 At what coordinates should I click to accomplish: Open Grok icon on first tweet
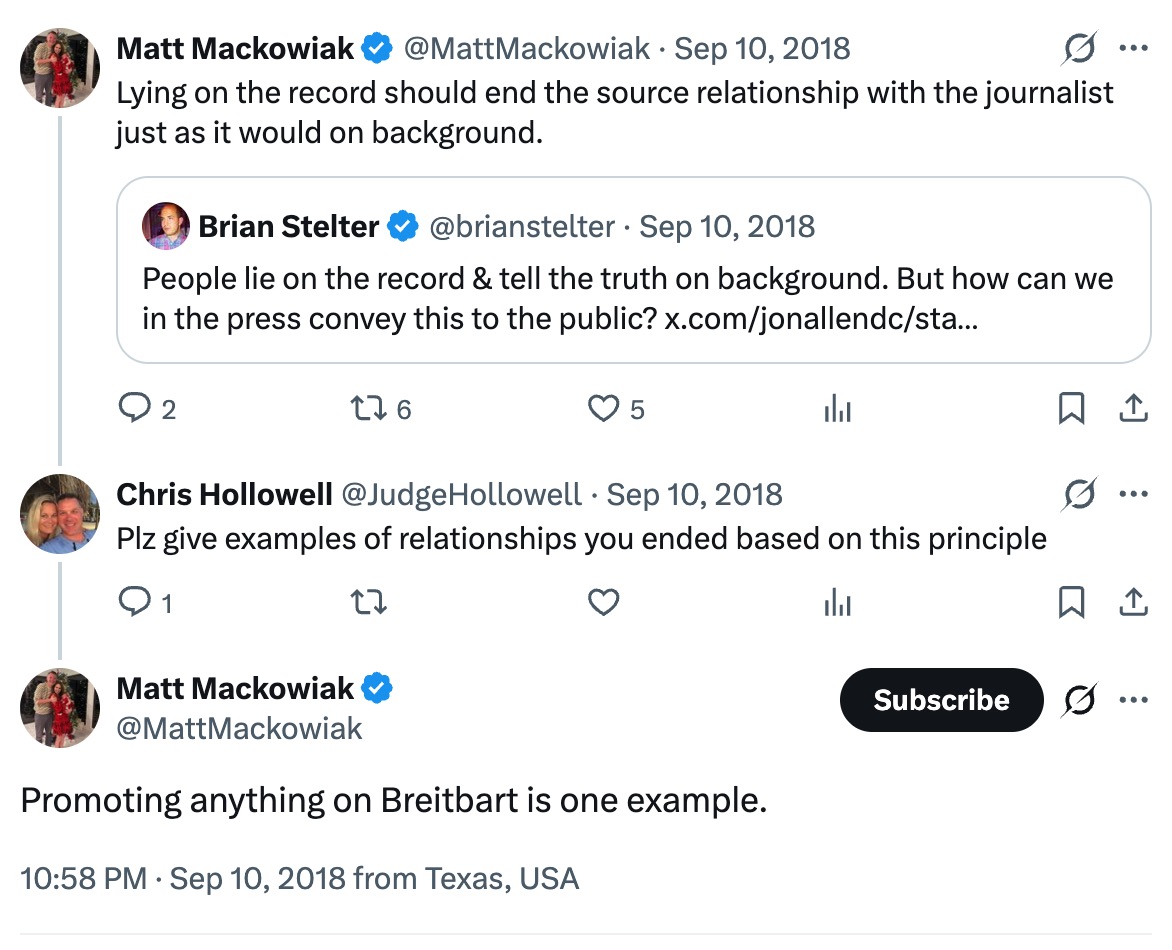[1080, 48]
